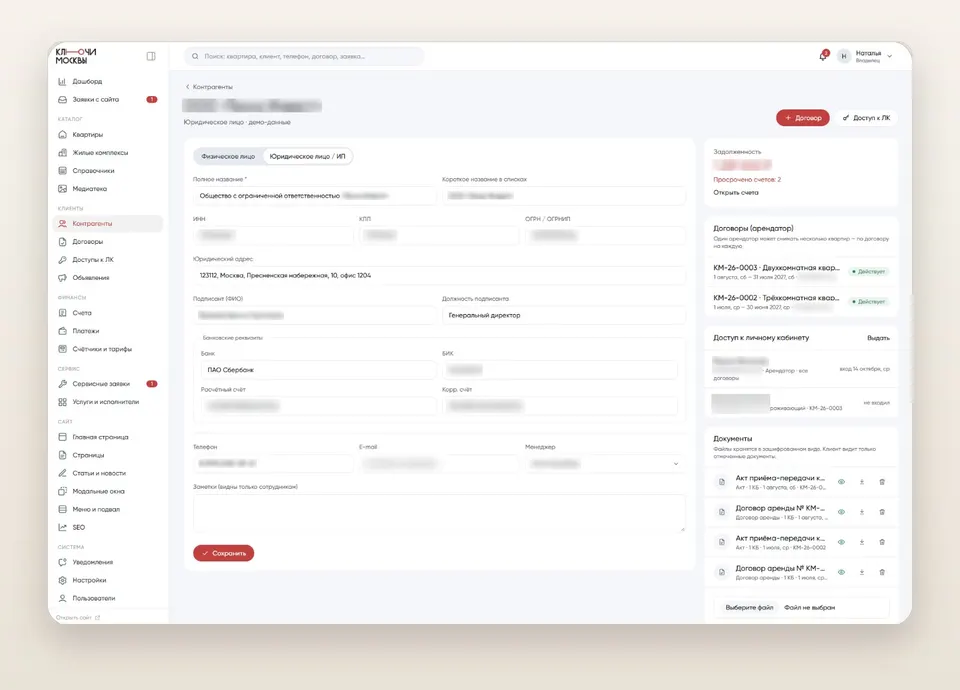This screenshot has height=690, width=960.
Task: Click Выдать in the личный кабинет panel
Action: point(878,338)
